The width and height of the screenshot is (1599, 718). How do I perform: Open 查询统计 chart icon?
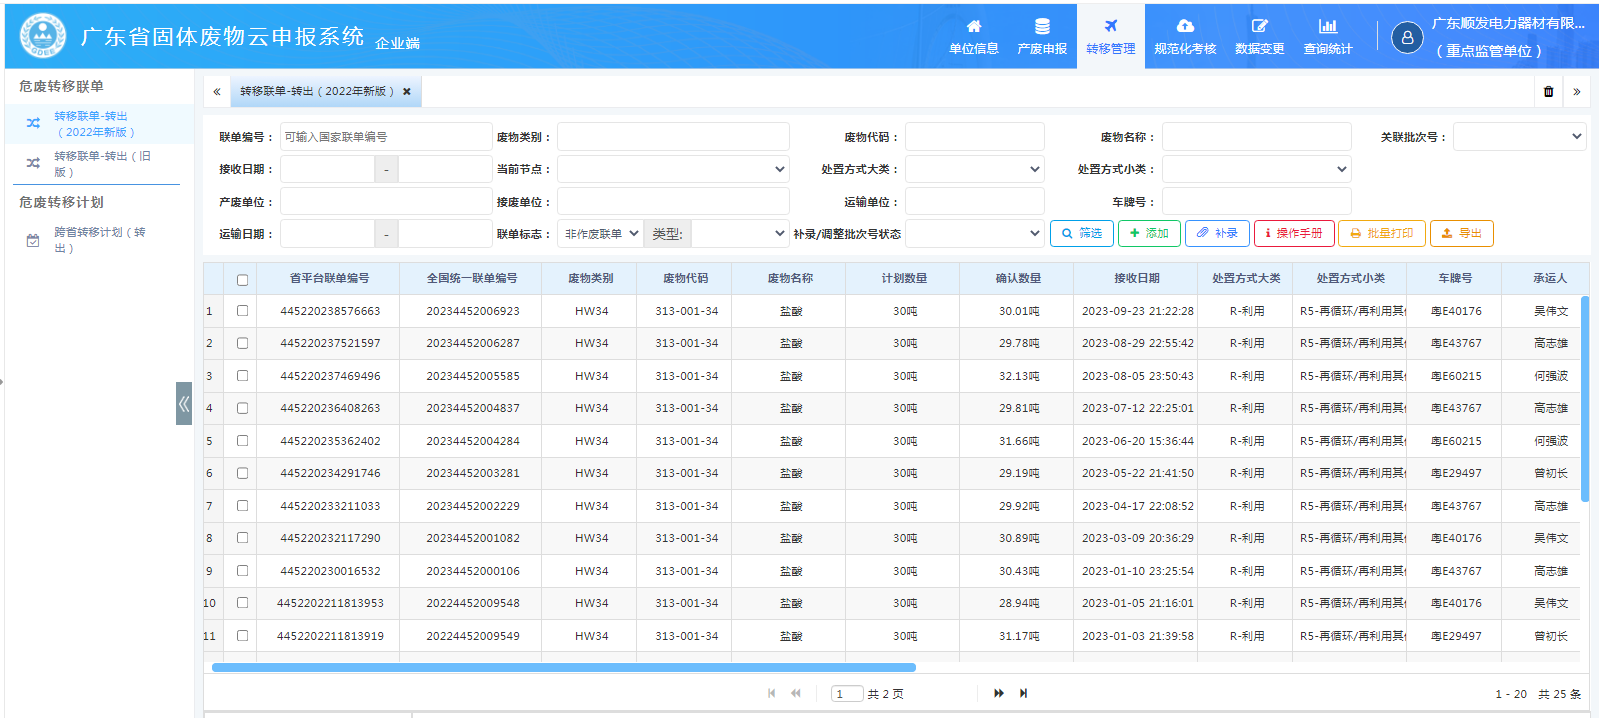click(x=1327, y=27)
